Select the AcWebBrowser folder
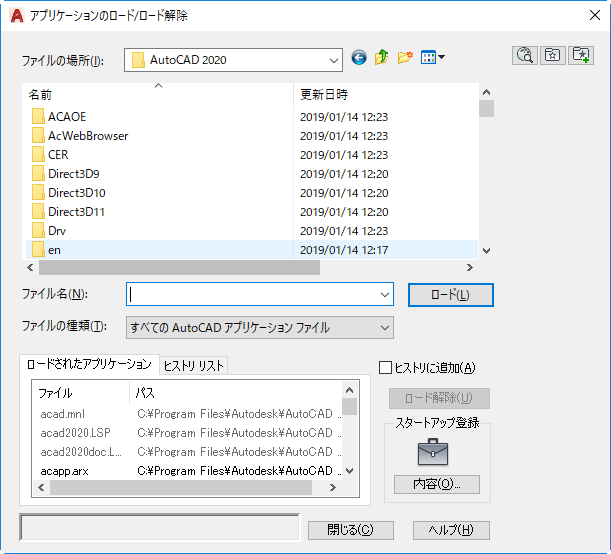The height and width of the screenshot is (554, 611). pyautogui.click(x=88, y=136)
